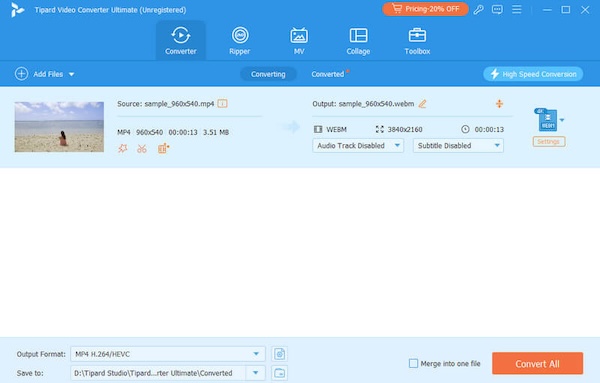Viewport: 600px width, 383px height.
Task: Open the hamburger menu icon
Action: (x=517, y=10)
